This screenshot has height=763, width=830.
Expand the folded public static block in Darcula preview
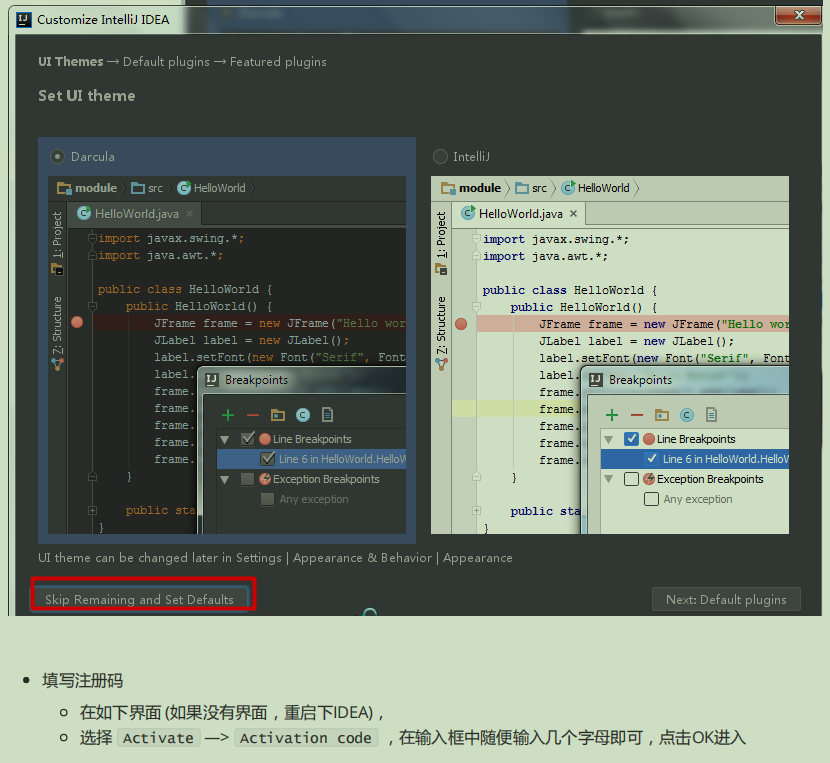pyautogui.click(x=93, y=510)
